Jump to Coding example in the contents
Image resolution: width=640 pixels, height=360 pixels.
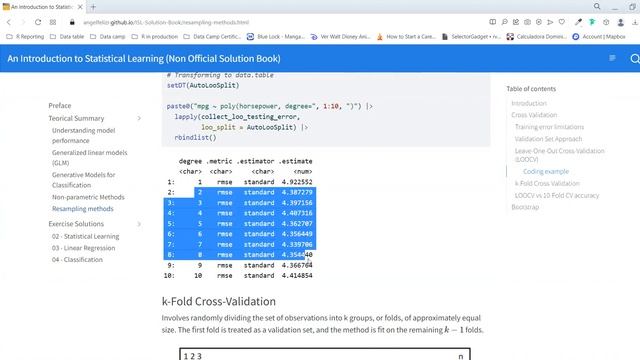tap(546, 171)
